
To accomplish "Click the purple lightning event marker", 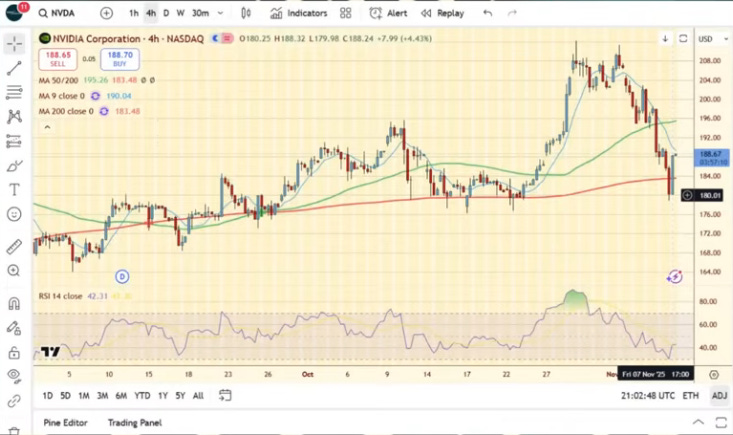I will click(675, 277).
